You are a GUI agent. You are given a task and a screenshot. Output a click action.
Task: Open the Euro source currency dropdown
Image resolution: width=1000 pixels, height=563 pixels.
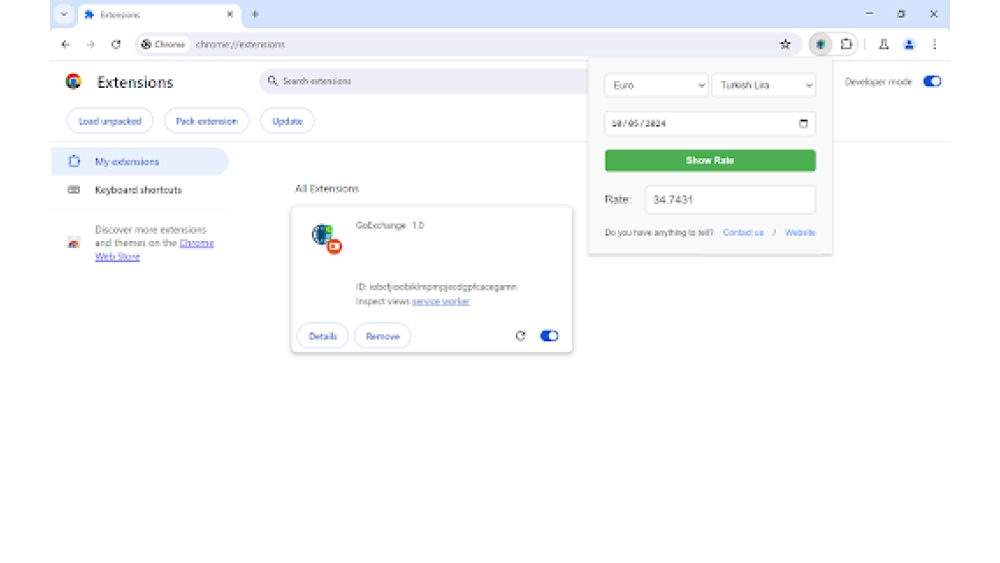656,85
